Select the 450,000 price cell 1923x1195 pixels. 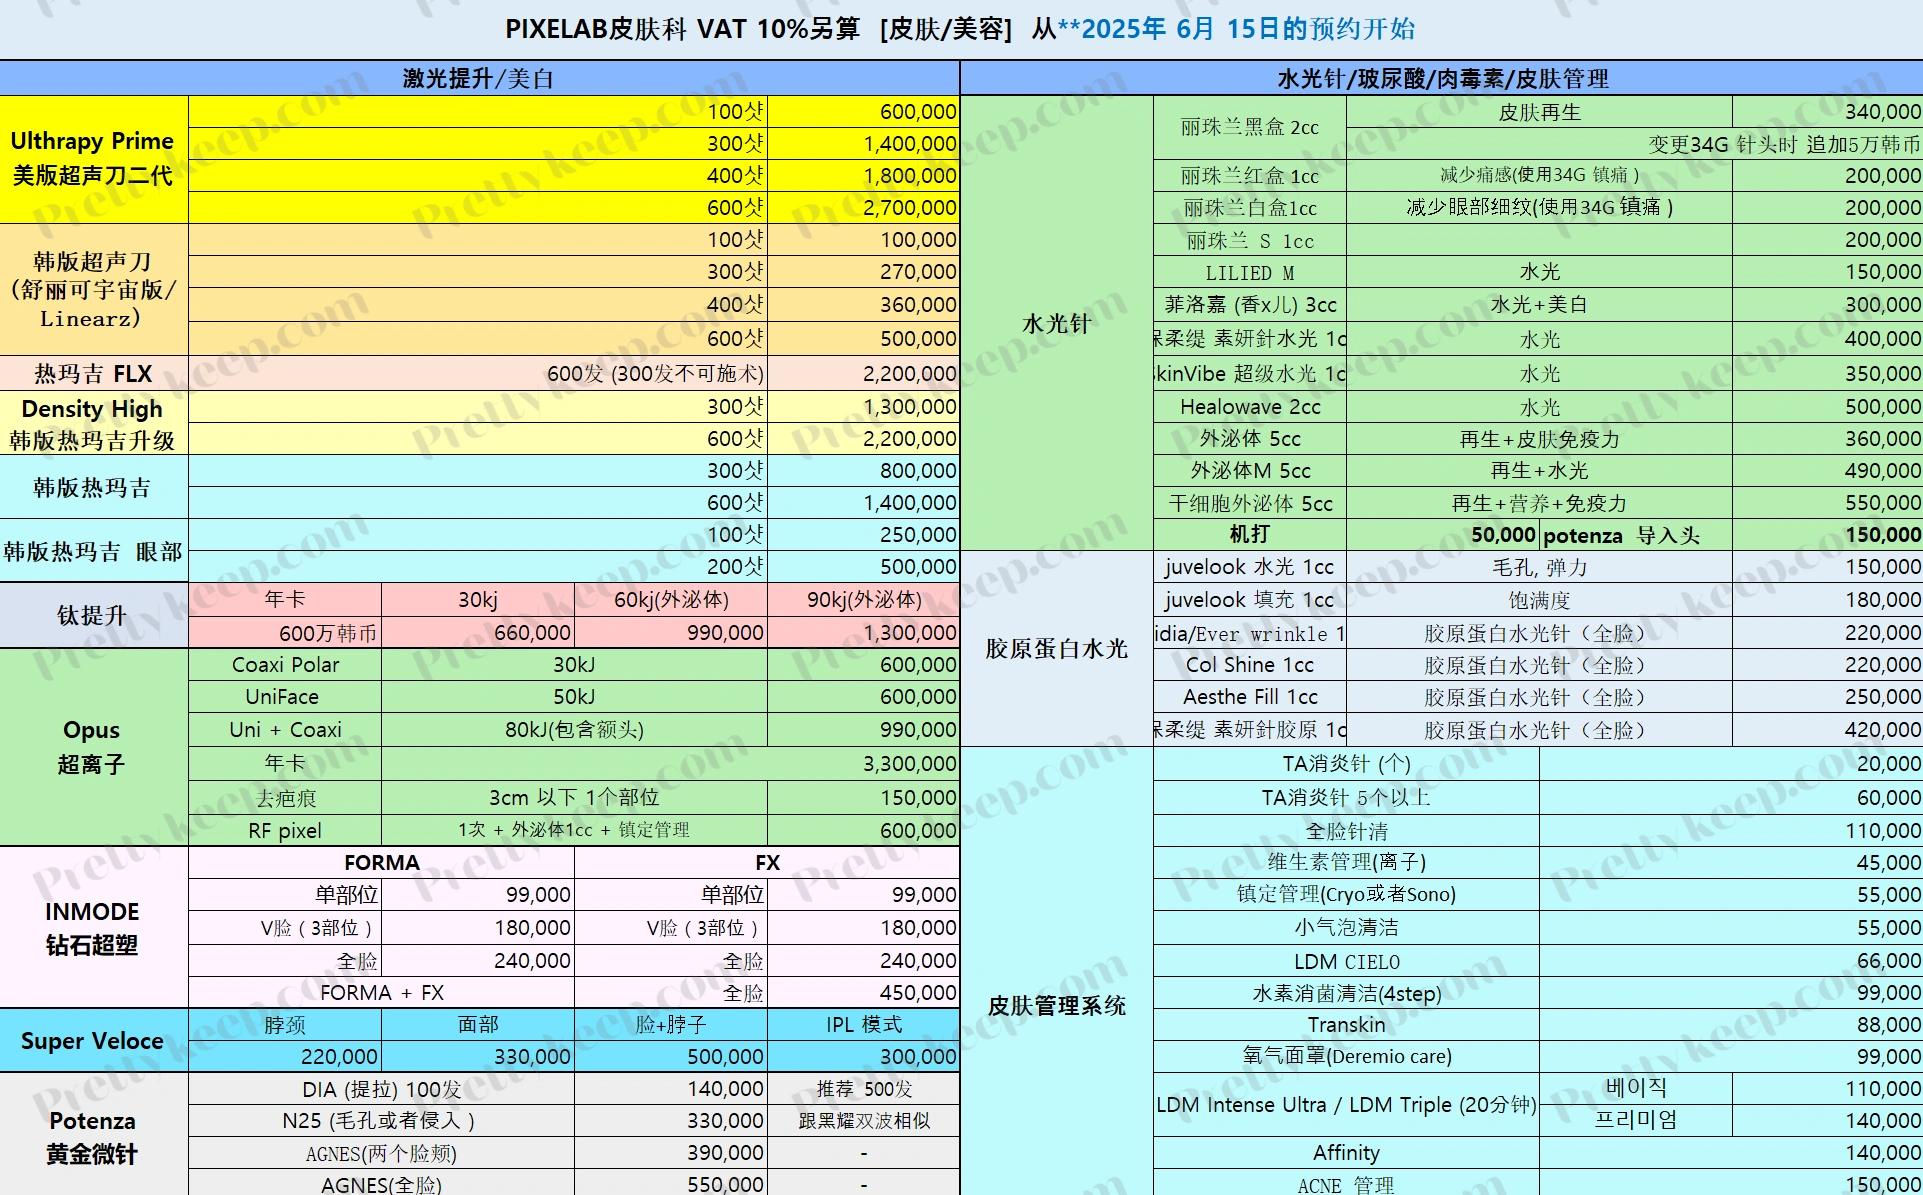[864, 993]
